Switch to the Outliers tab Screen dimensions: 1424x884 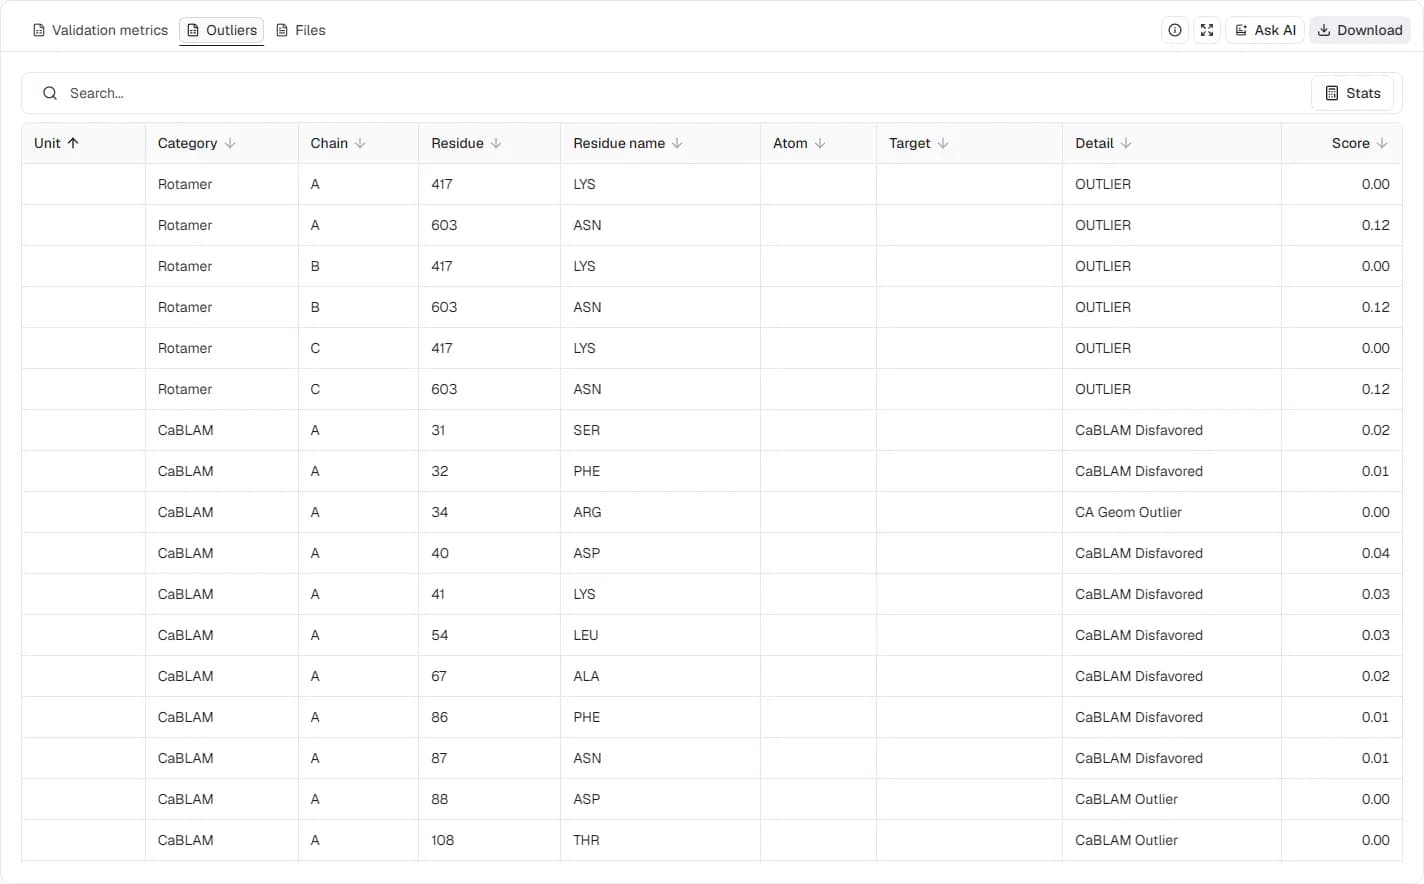click(221, 30)
